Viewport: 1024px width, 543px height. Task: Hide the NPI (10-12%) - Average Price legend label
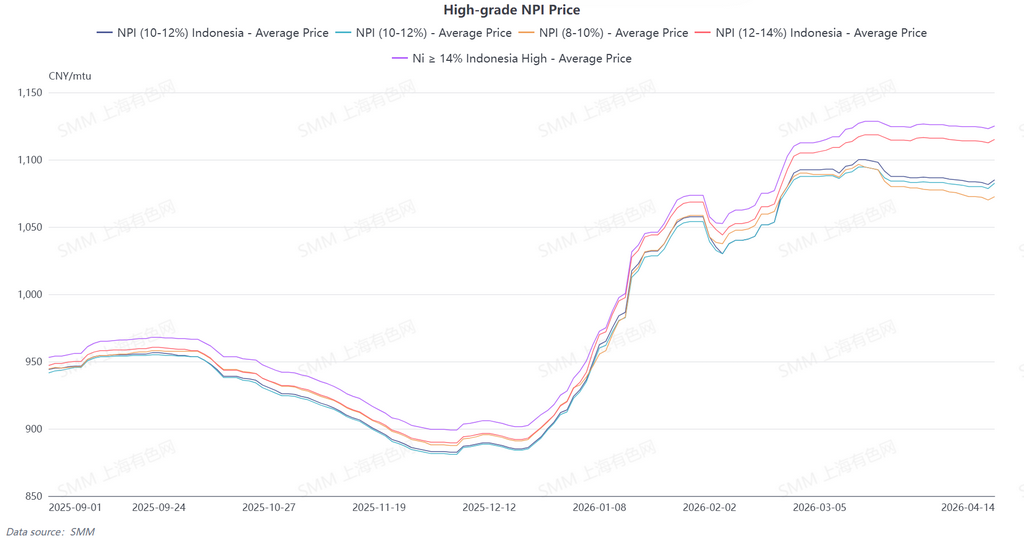click(433, 33)
